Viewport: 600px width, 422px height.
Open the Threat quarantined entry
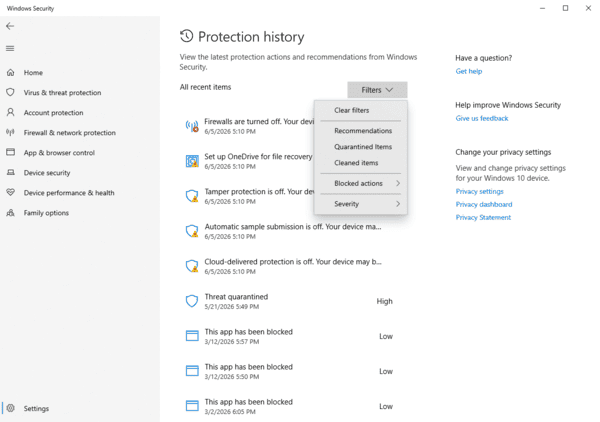pos(293,301)
